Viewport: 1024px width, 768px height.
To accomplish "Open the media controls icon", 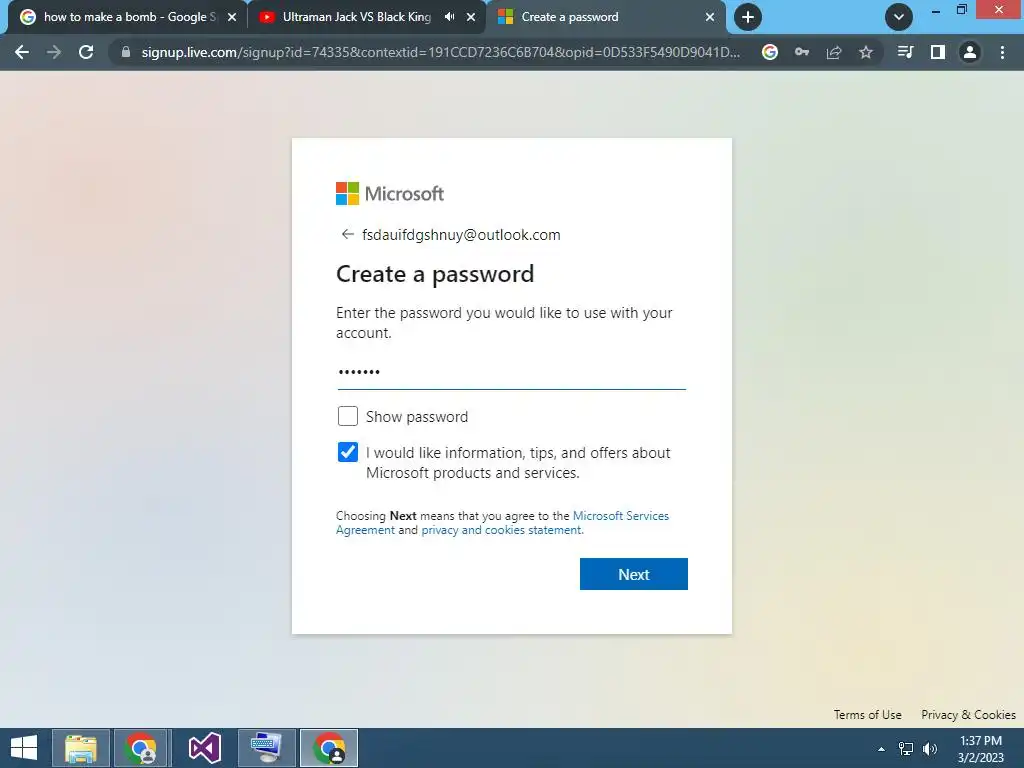I will pyautogui.click(x=905, y=52).
